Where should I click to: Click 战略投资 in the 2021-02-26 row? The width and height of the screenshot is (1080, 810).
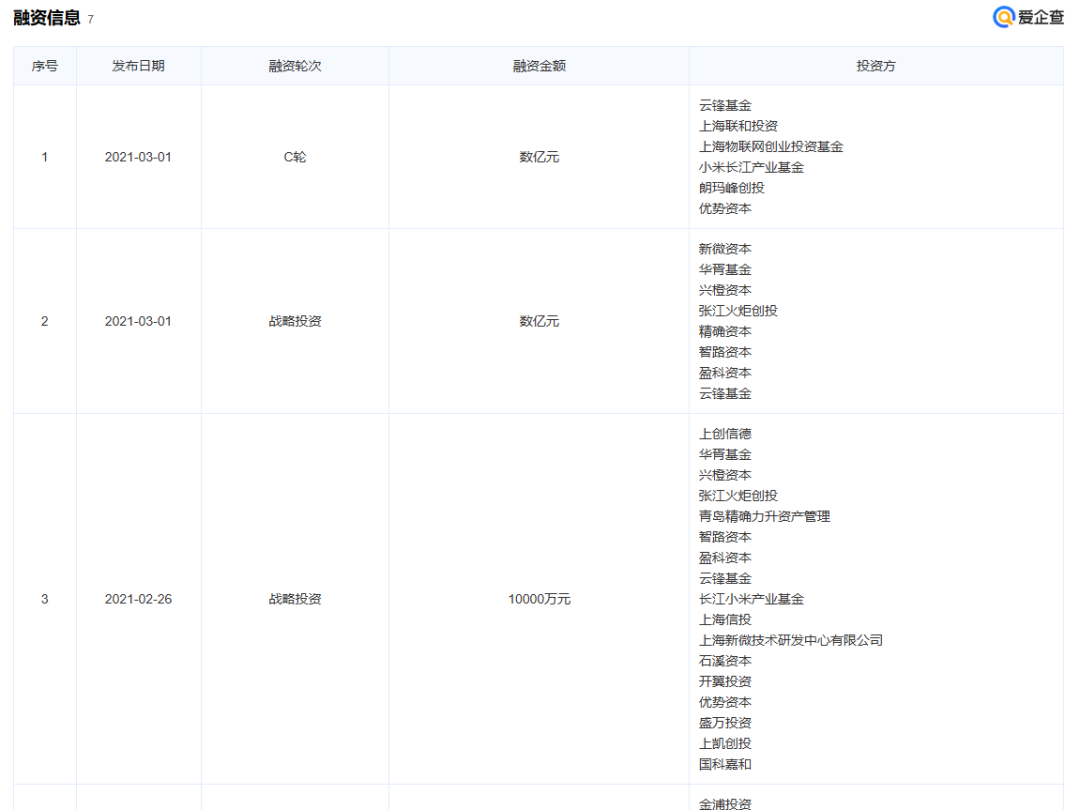point(295,599)
